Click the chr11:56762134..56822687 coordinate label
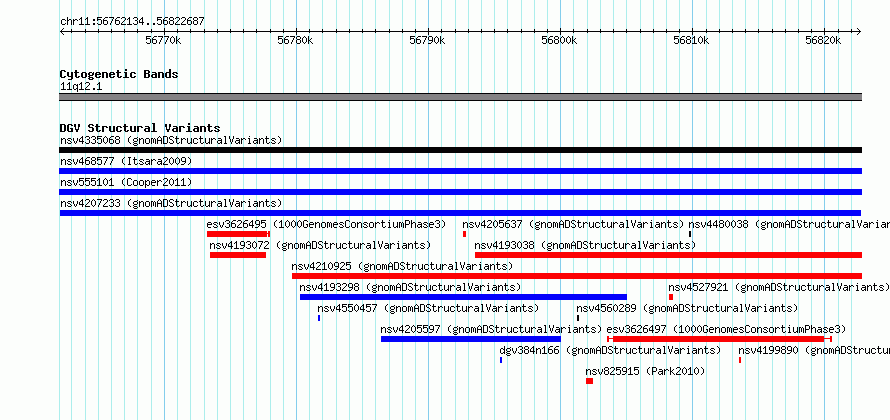 pos(132,22)
